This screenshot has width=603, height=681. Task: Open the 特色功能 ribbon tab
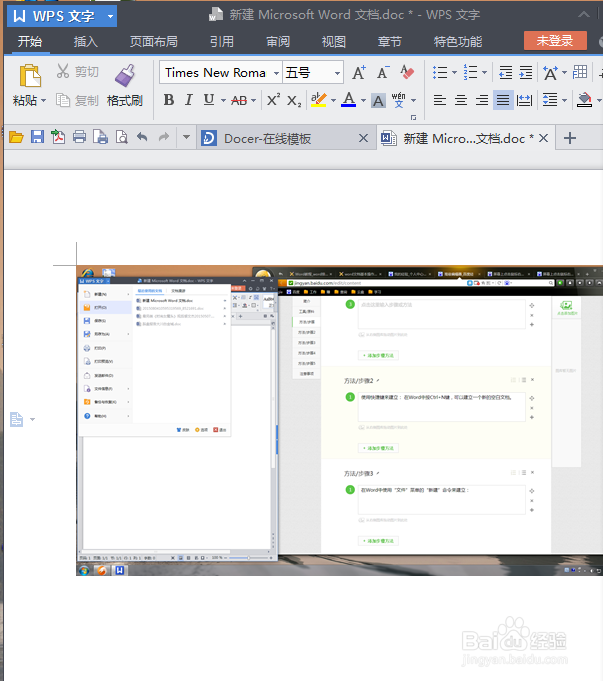tap(458, 42)
